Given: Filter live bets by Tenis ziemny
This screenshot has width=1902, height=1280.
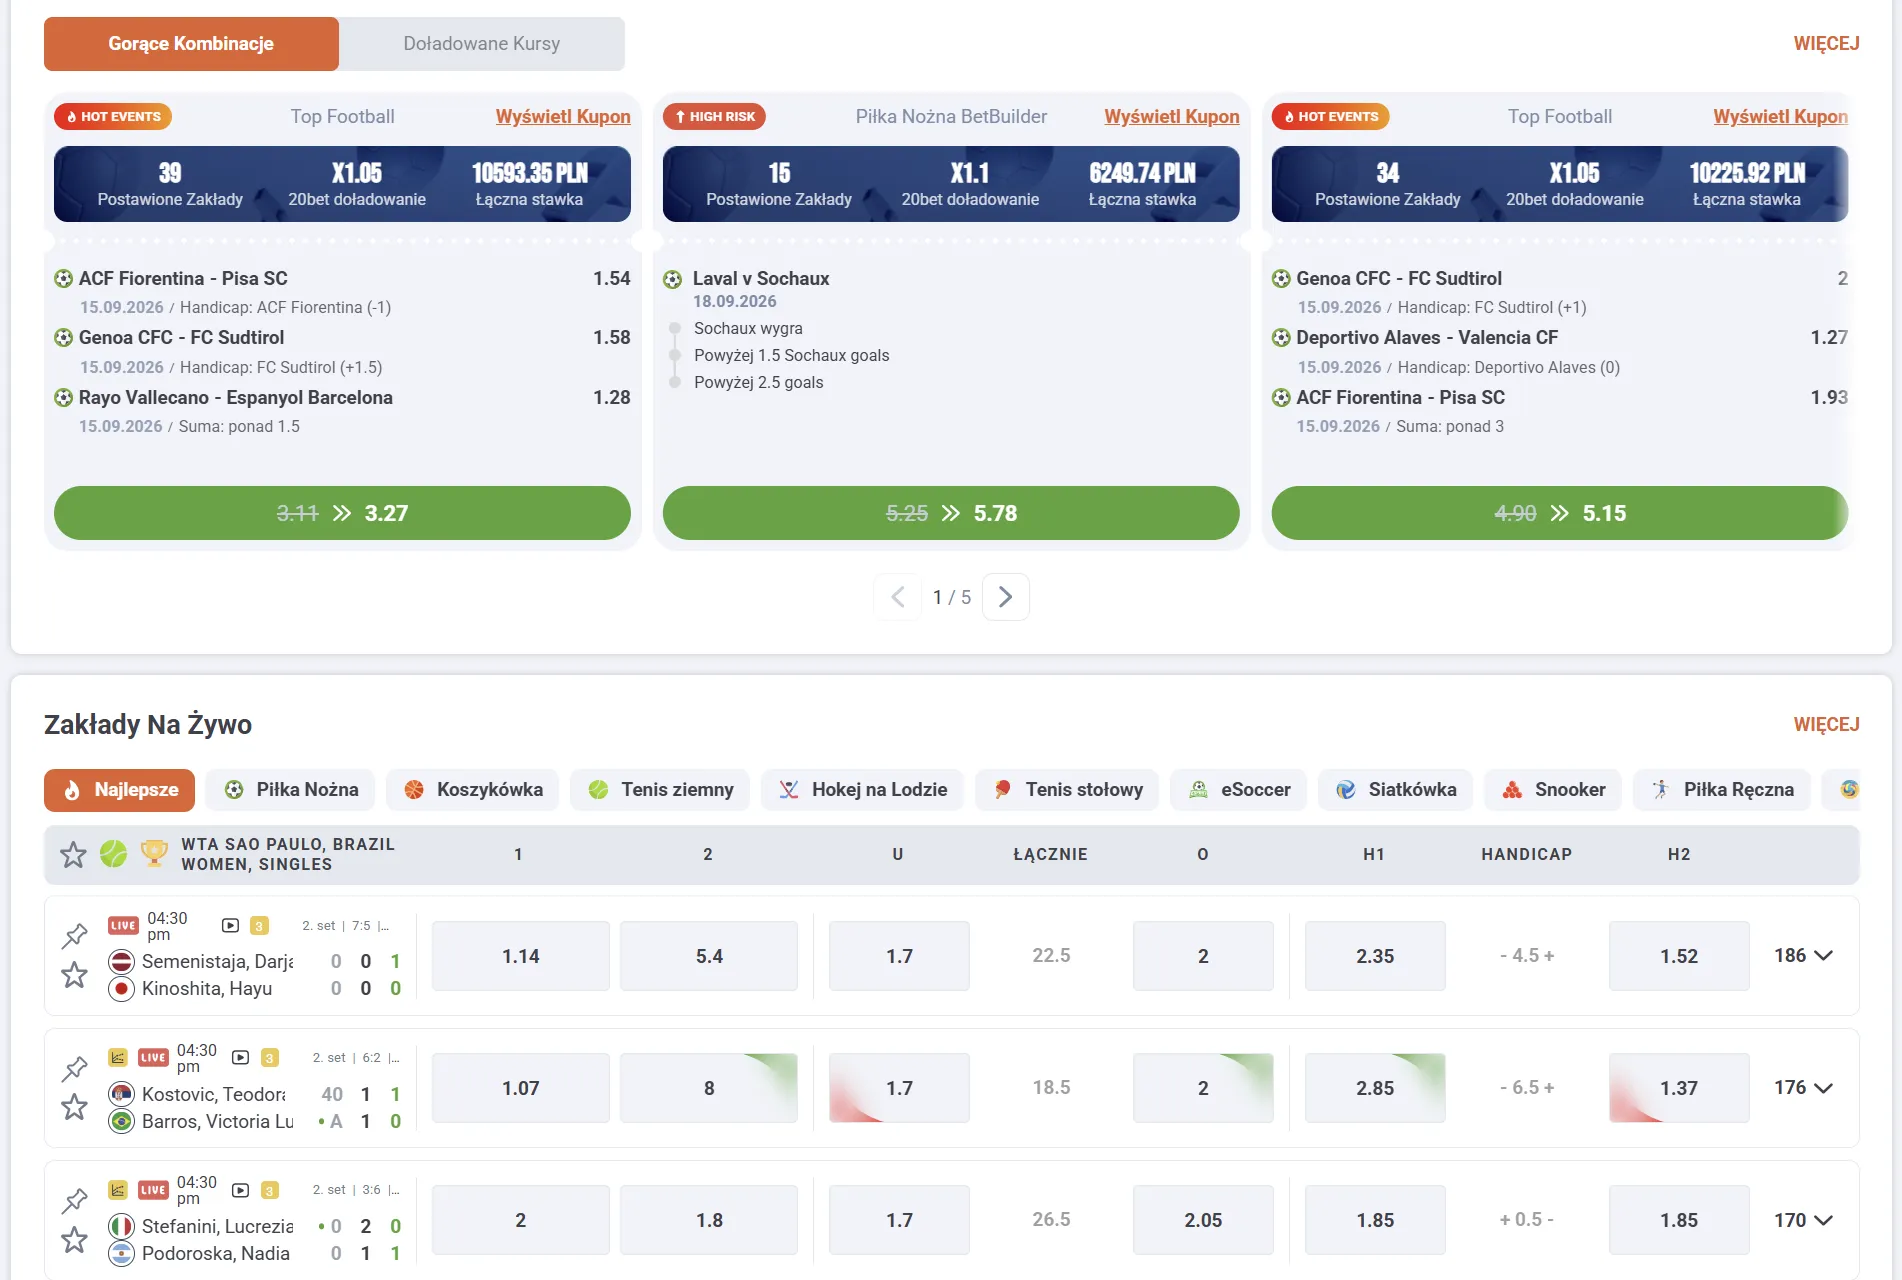Looking at the screenshot, I should [660, 790].
